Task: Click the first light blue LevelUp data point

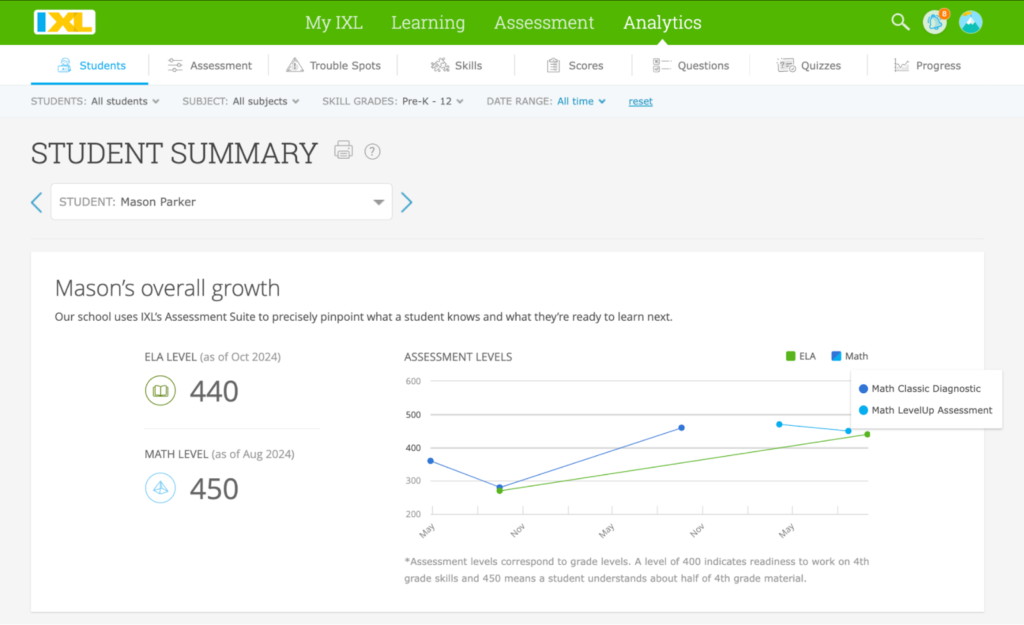Action: point(779,425)
